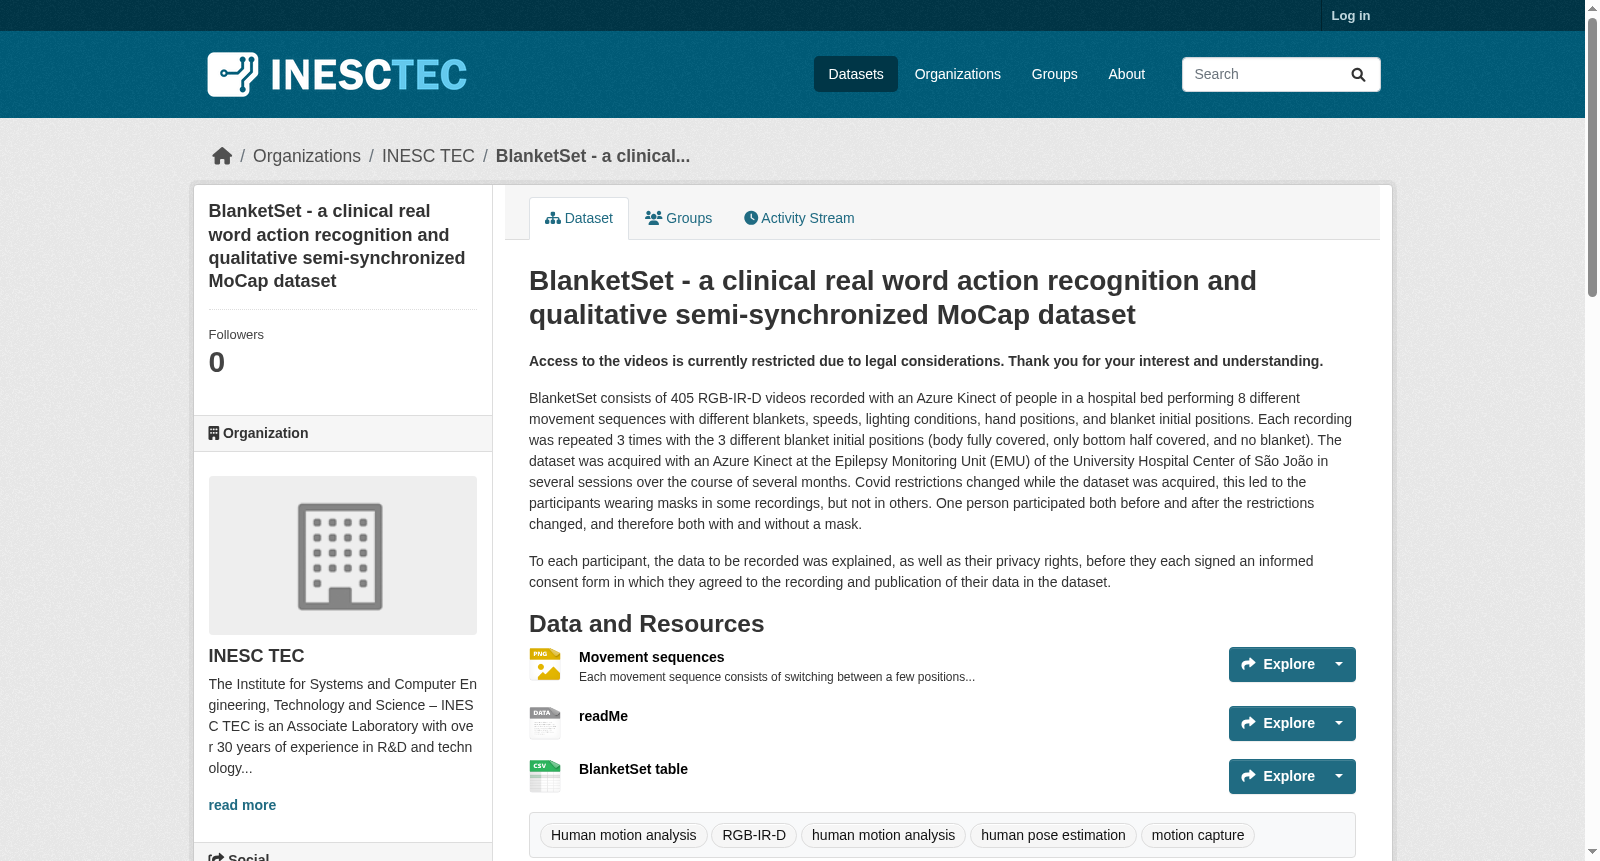This screenshot has width=1600, height=861.
Task: Open the Organizations menu item
Action: coord(958,74)
